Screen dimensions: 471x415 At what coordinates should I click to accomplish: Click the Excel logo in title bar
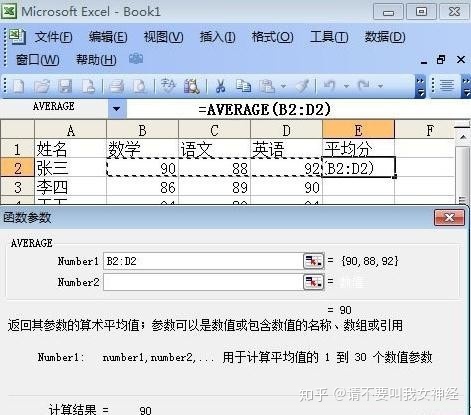9,11
